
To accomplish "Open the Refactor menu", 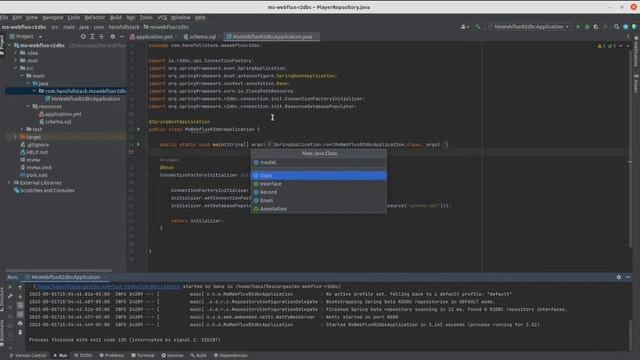I will [95, 18].
